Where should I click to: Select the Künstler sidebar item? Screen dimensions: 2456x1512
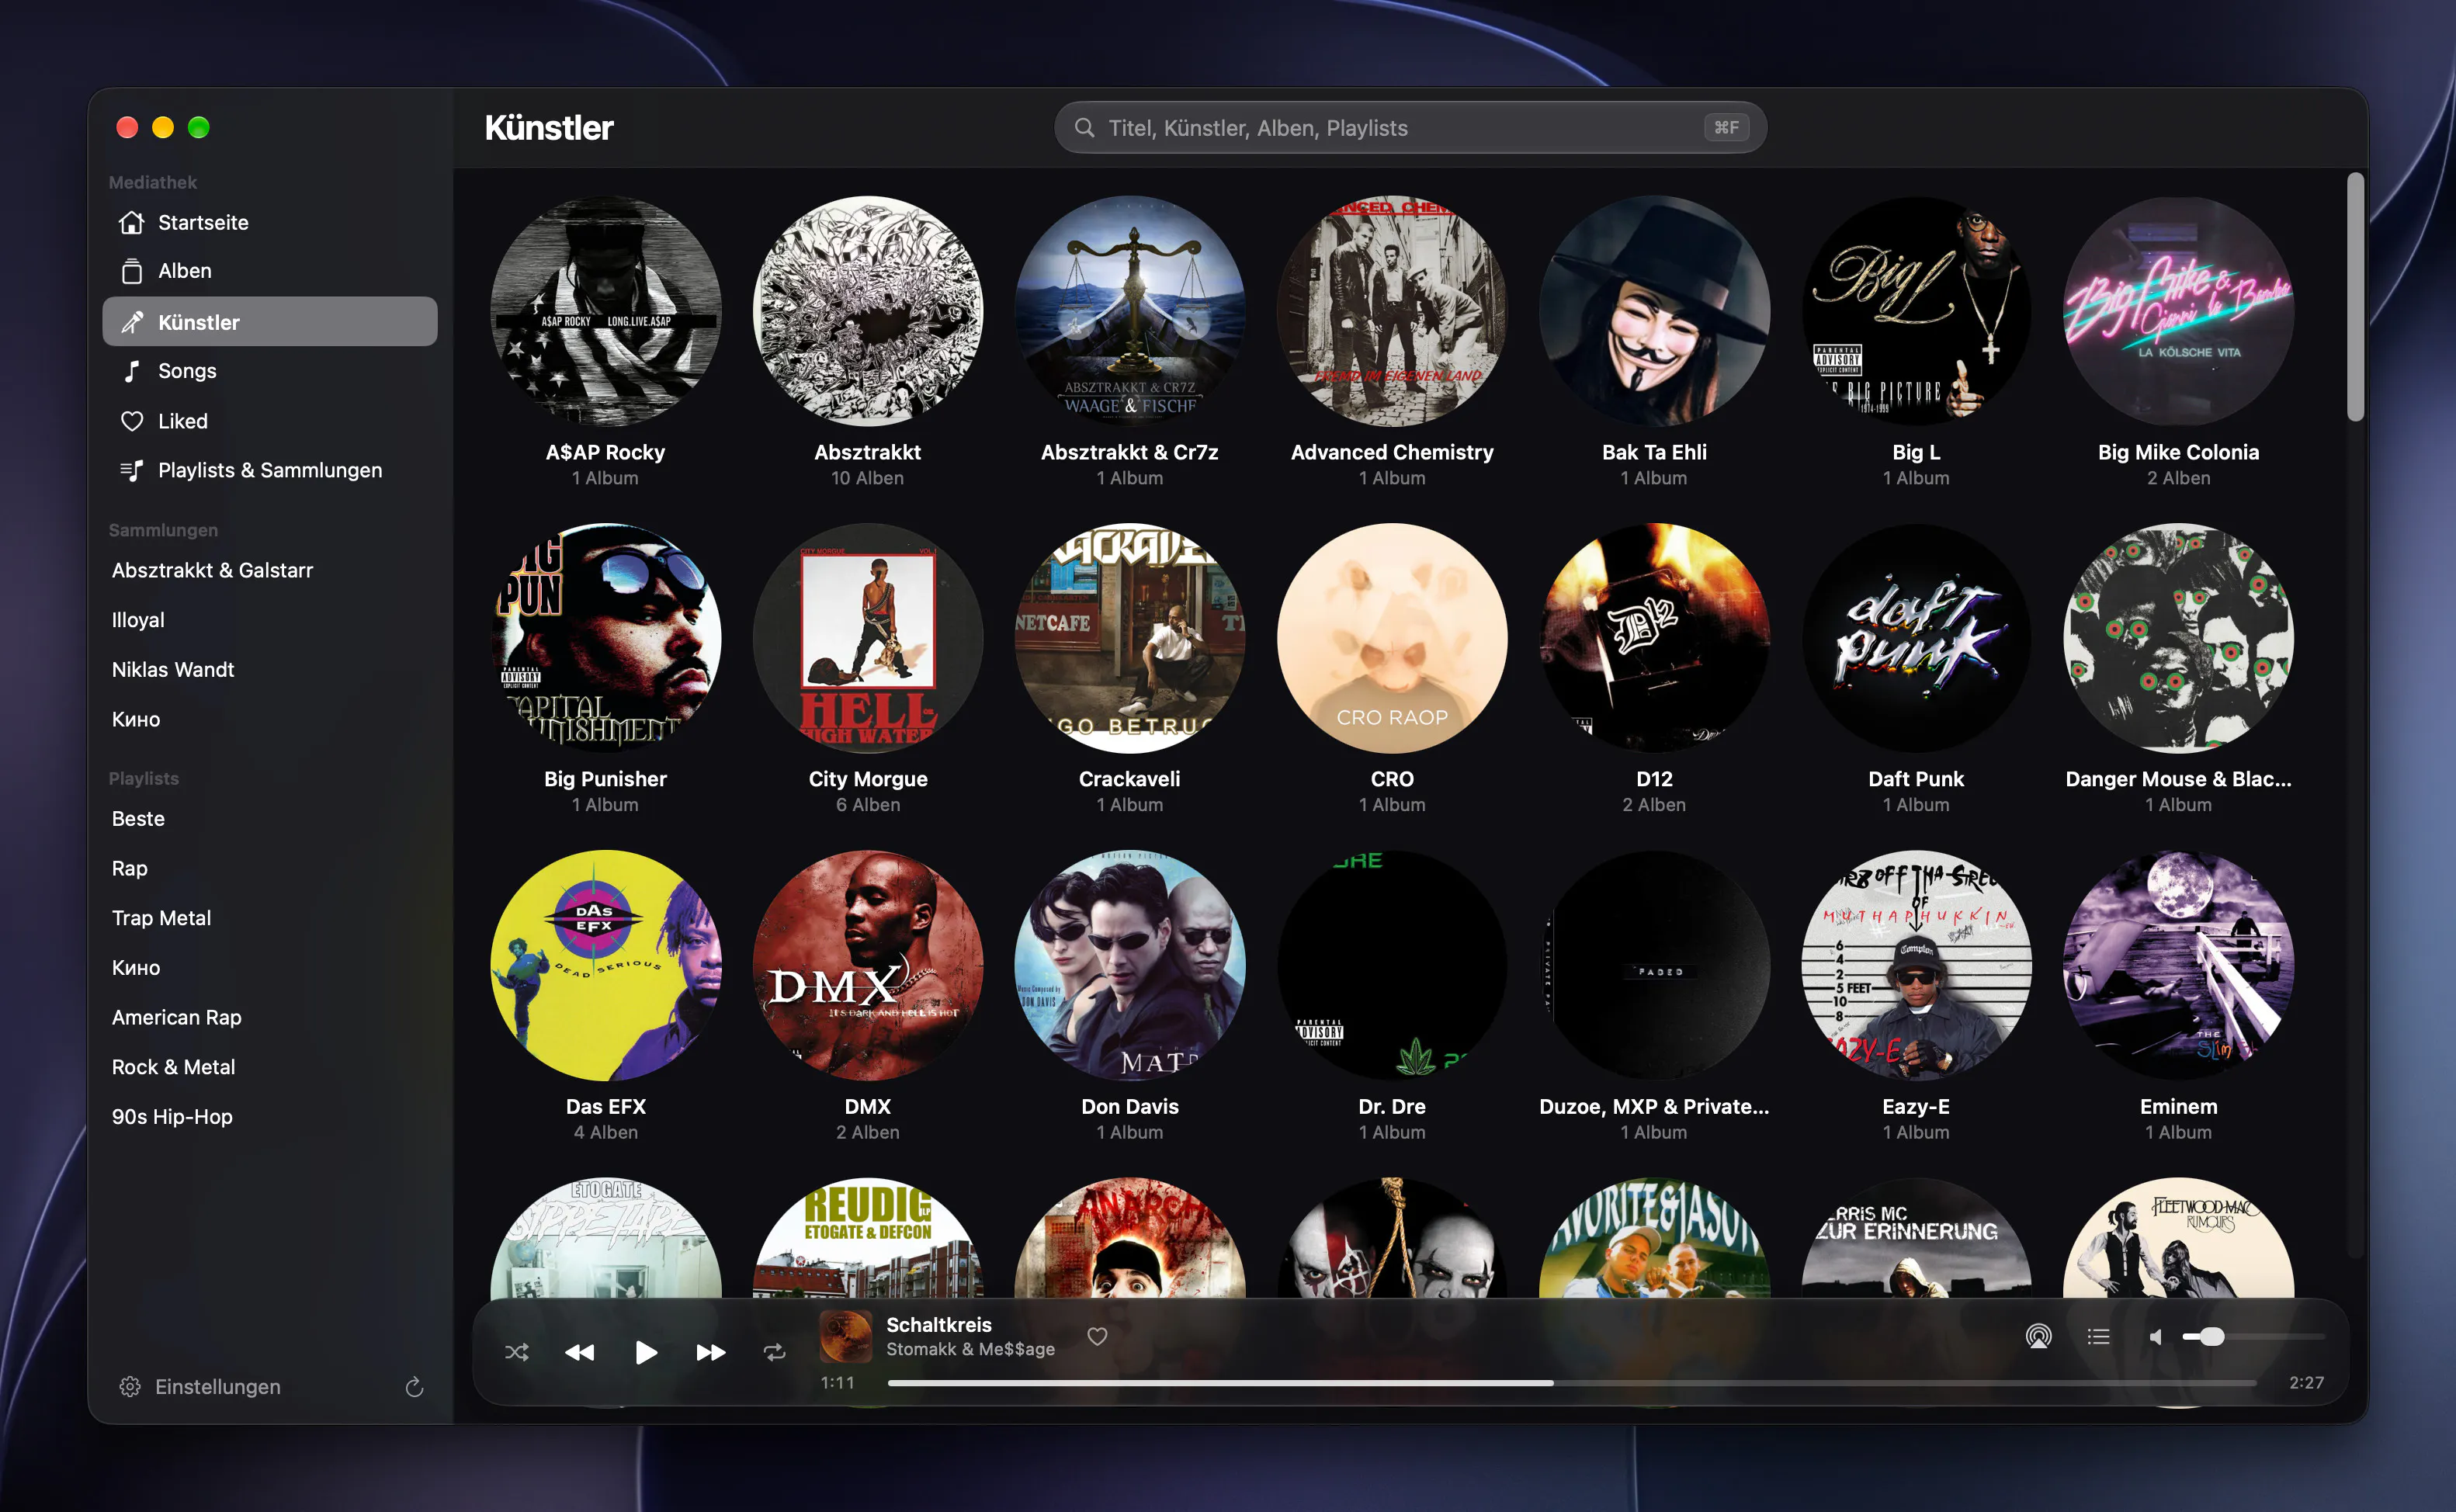tap(270, 322)
